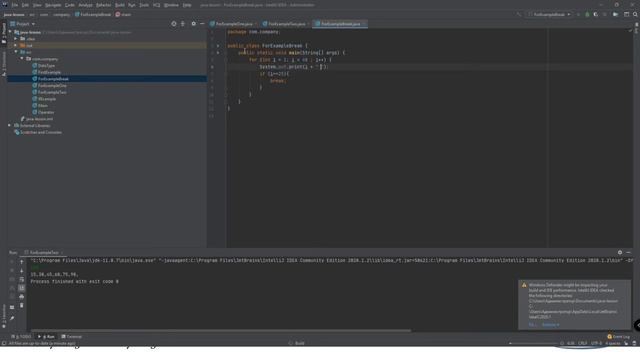Collapse the java-lesson project root node
Viewport: 640px width, 360px height.
pos(10,32)
